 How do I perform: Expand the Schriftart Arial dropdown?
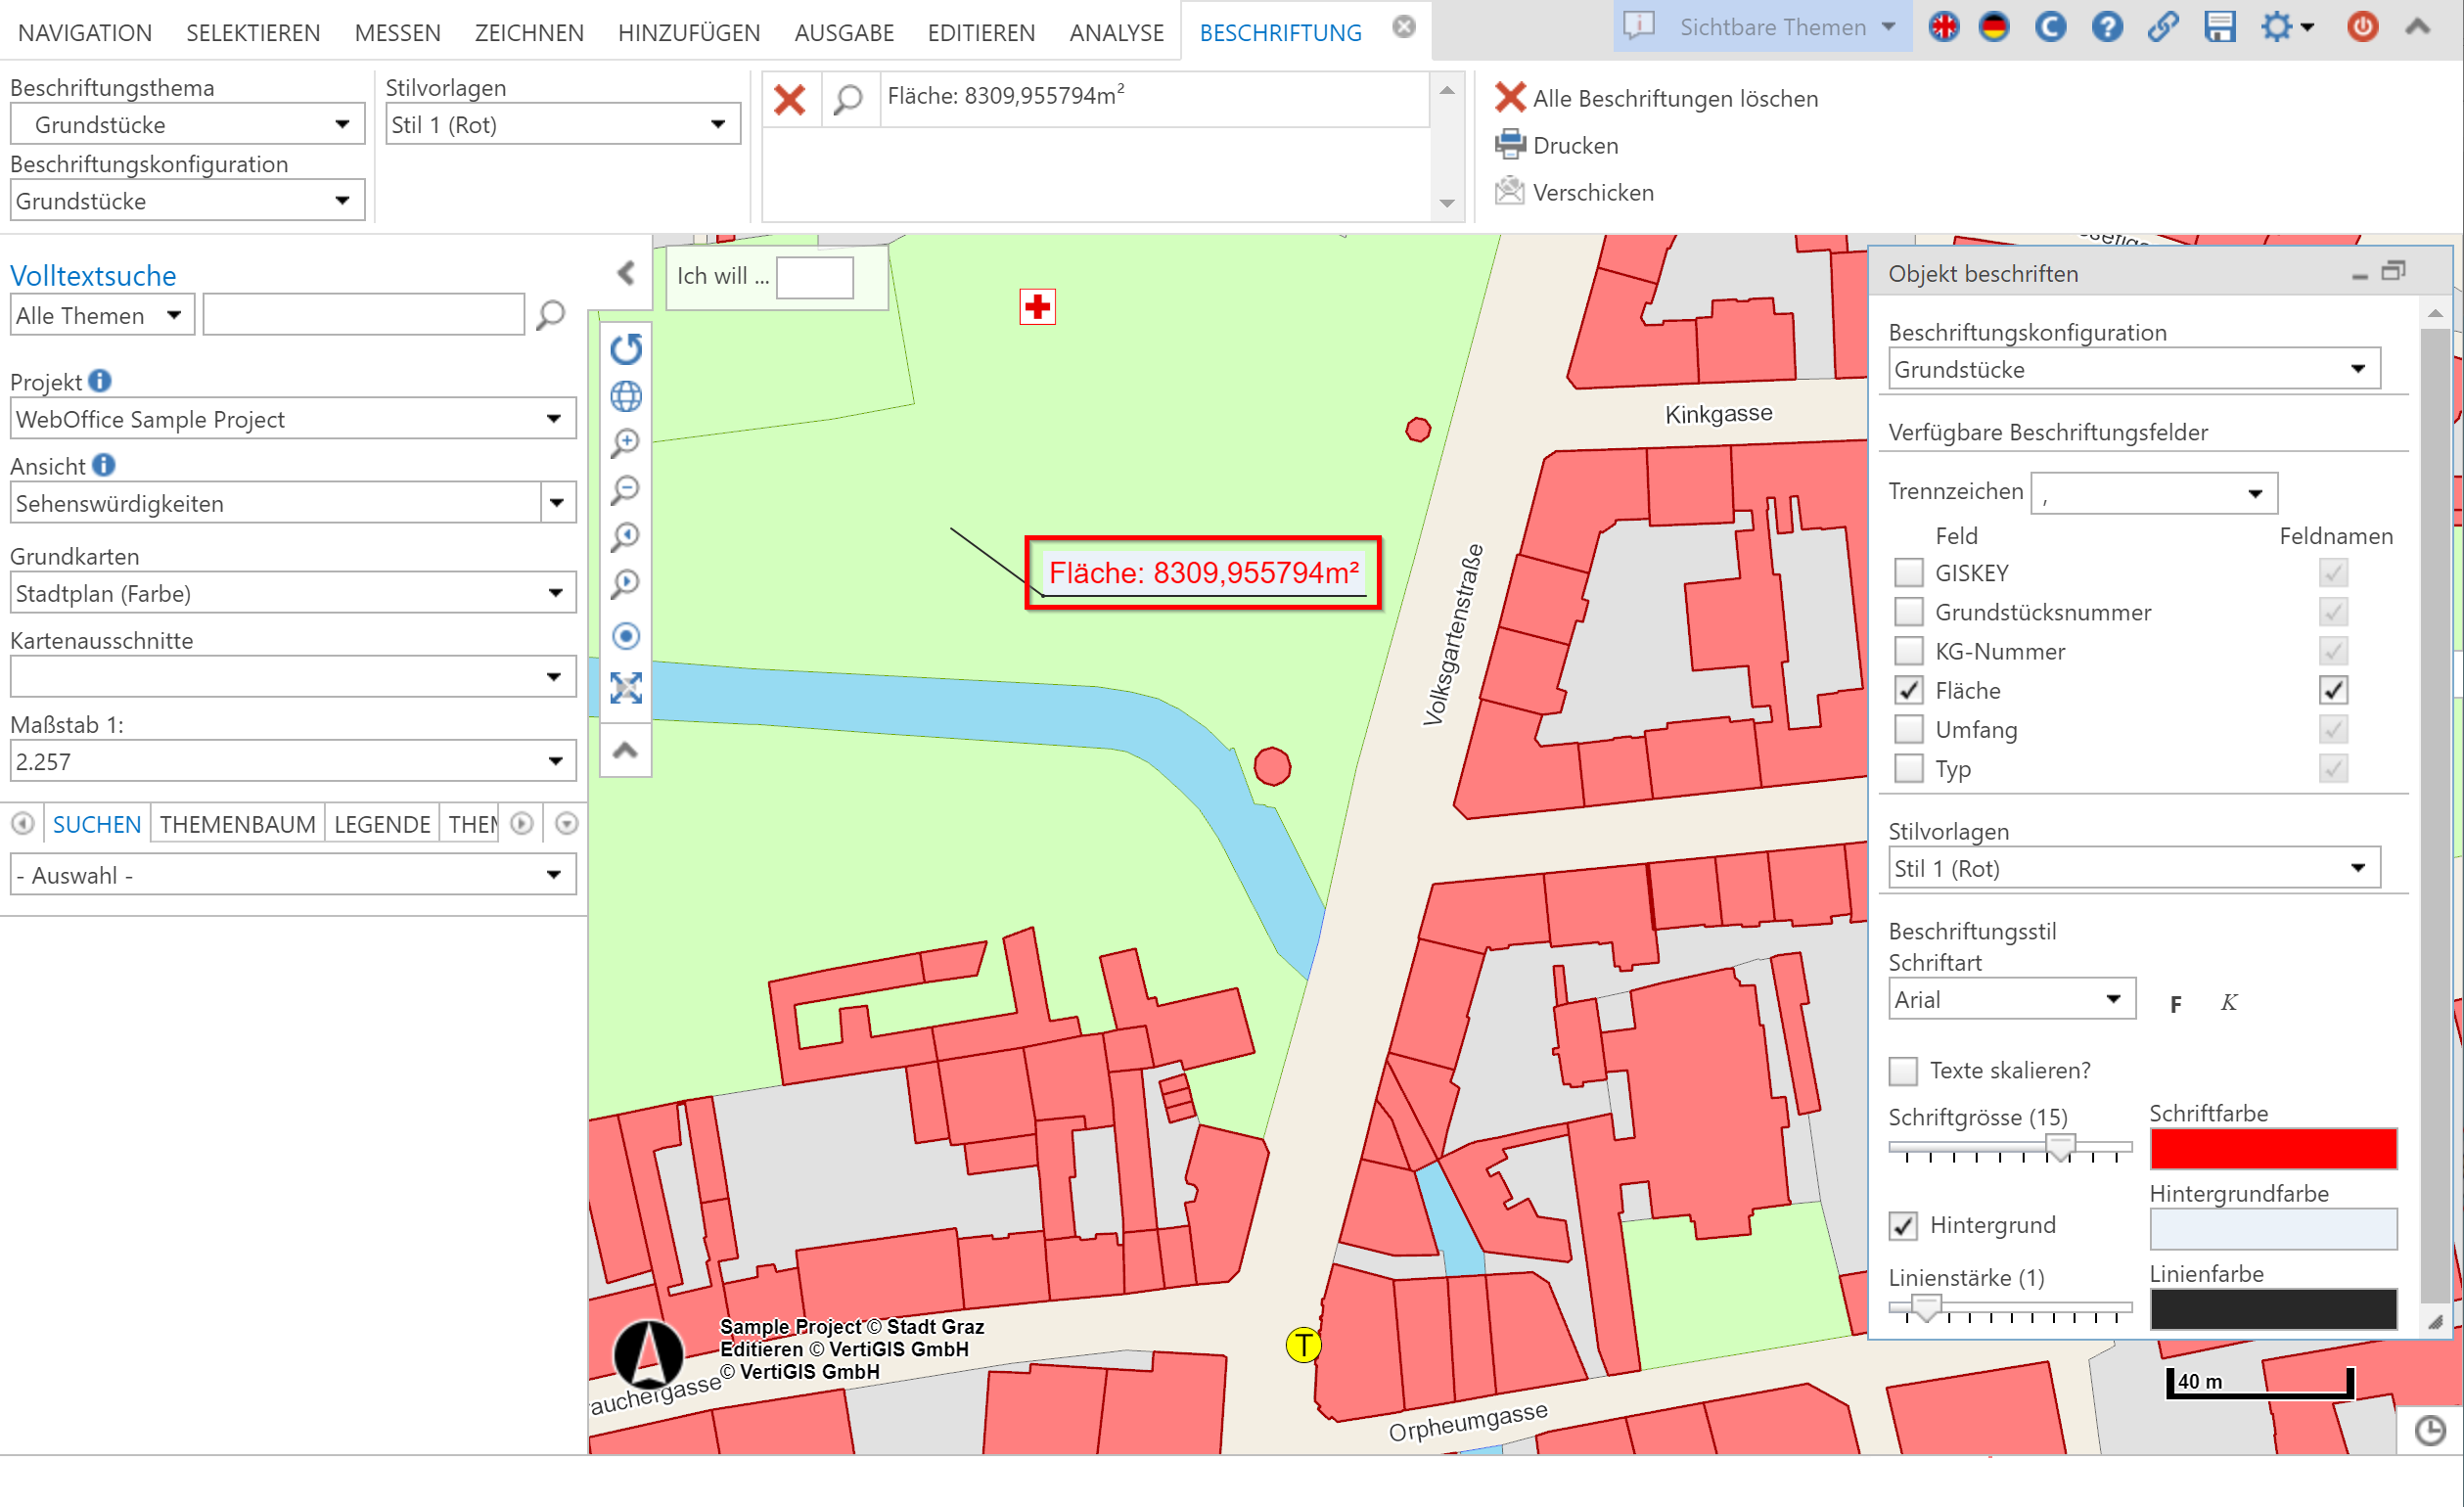point(2010,999)
